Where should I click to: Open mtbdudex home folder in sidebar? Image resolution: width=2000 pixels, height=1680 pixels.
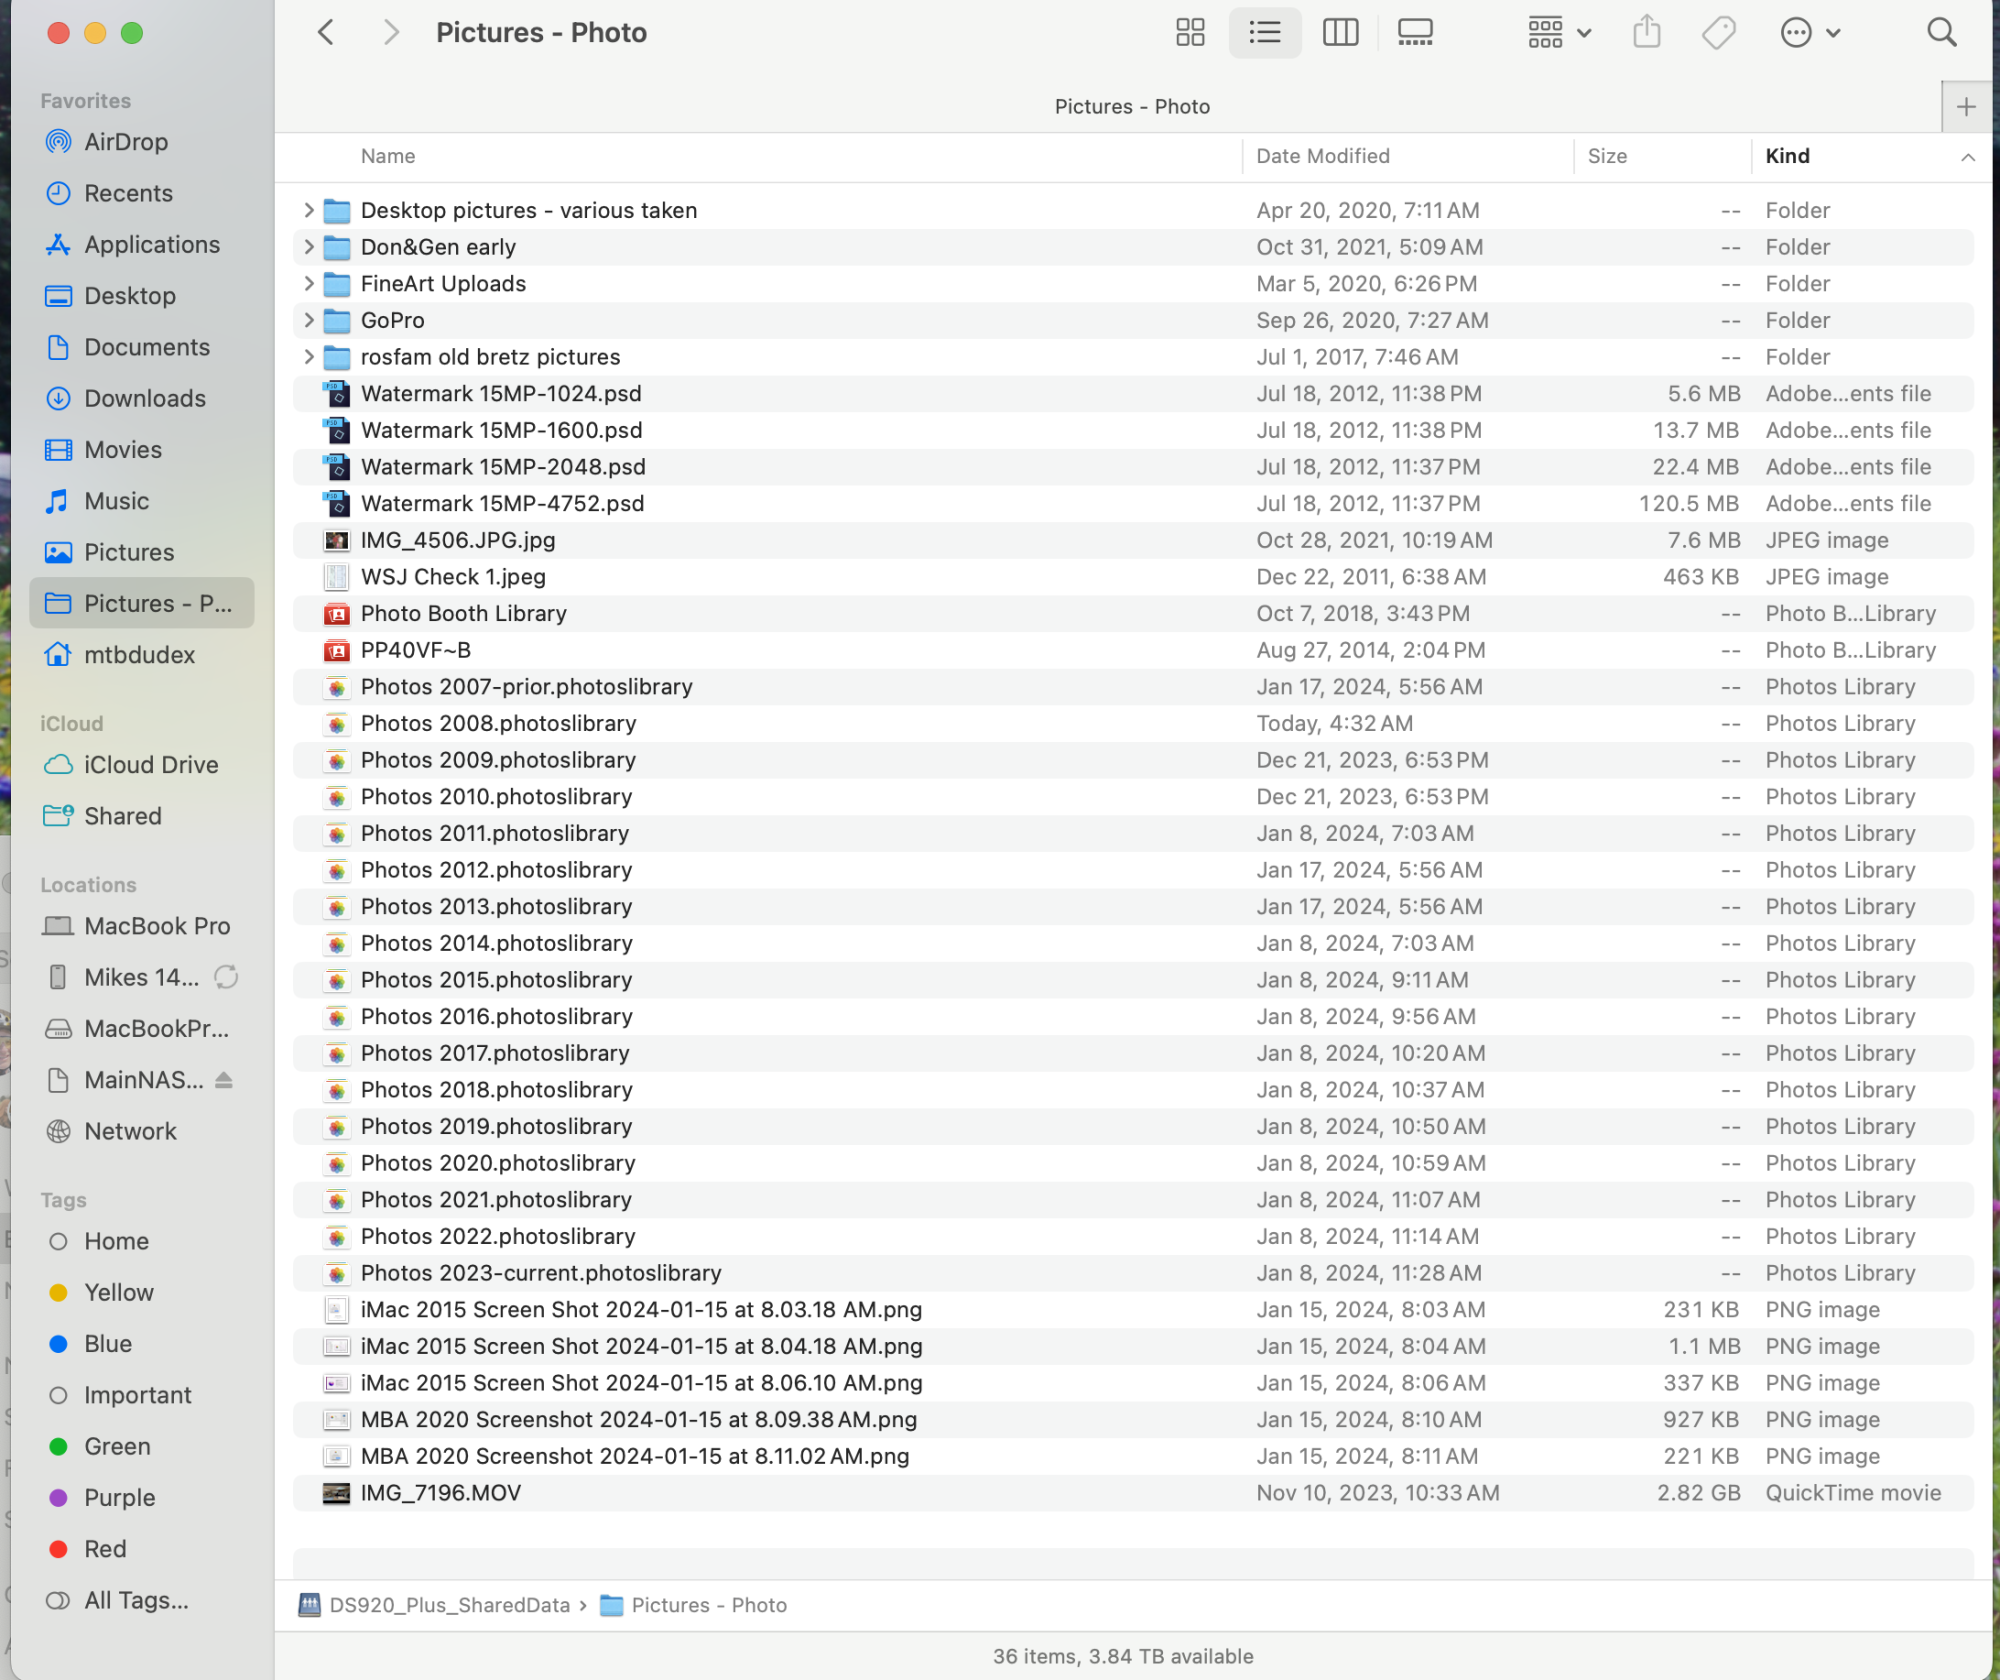(x=139, y=655)
